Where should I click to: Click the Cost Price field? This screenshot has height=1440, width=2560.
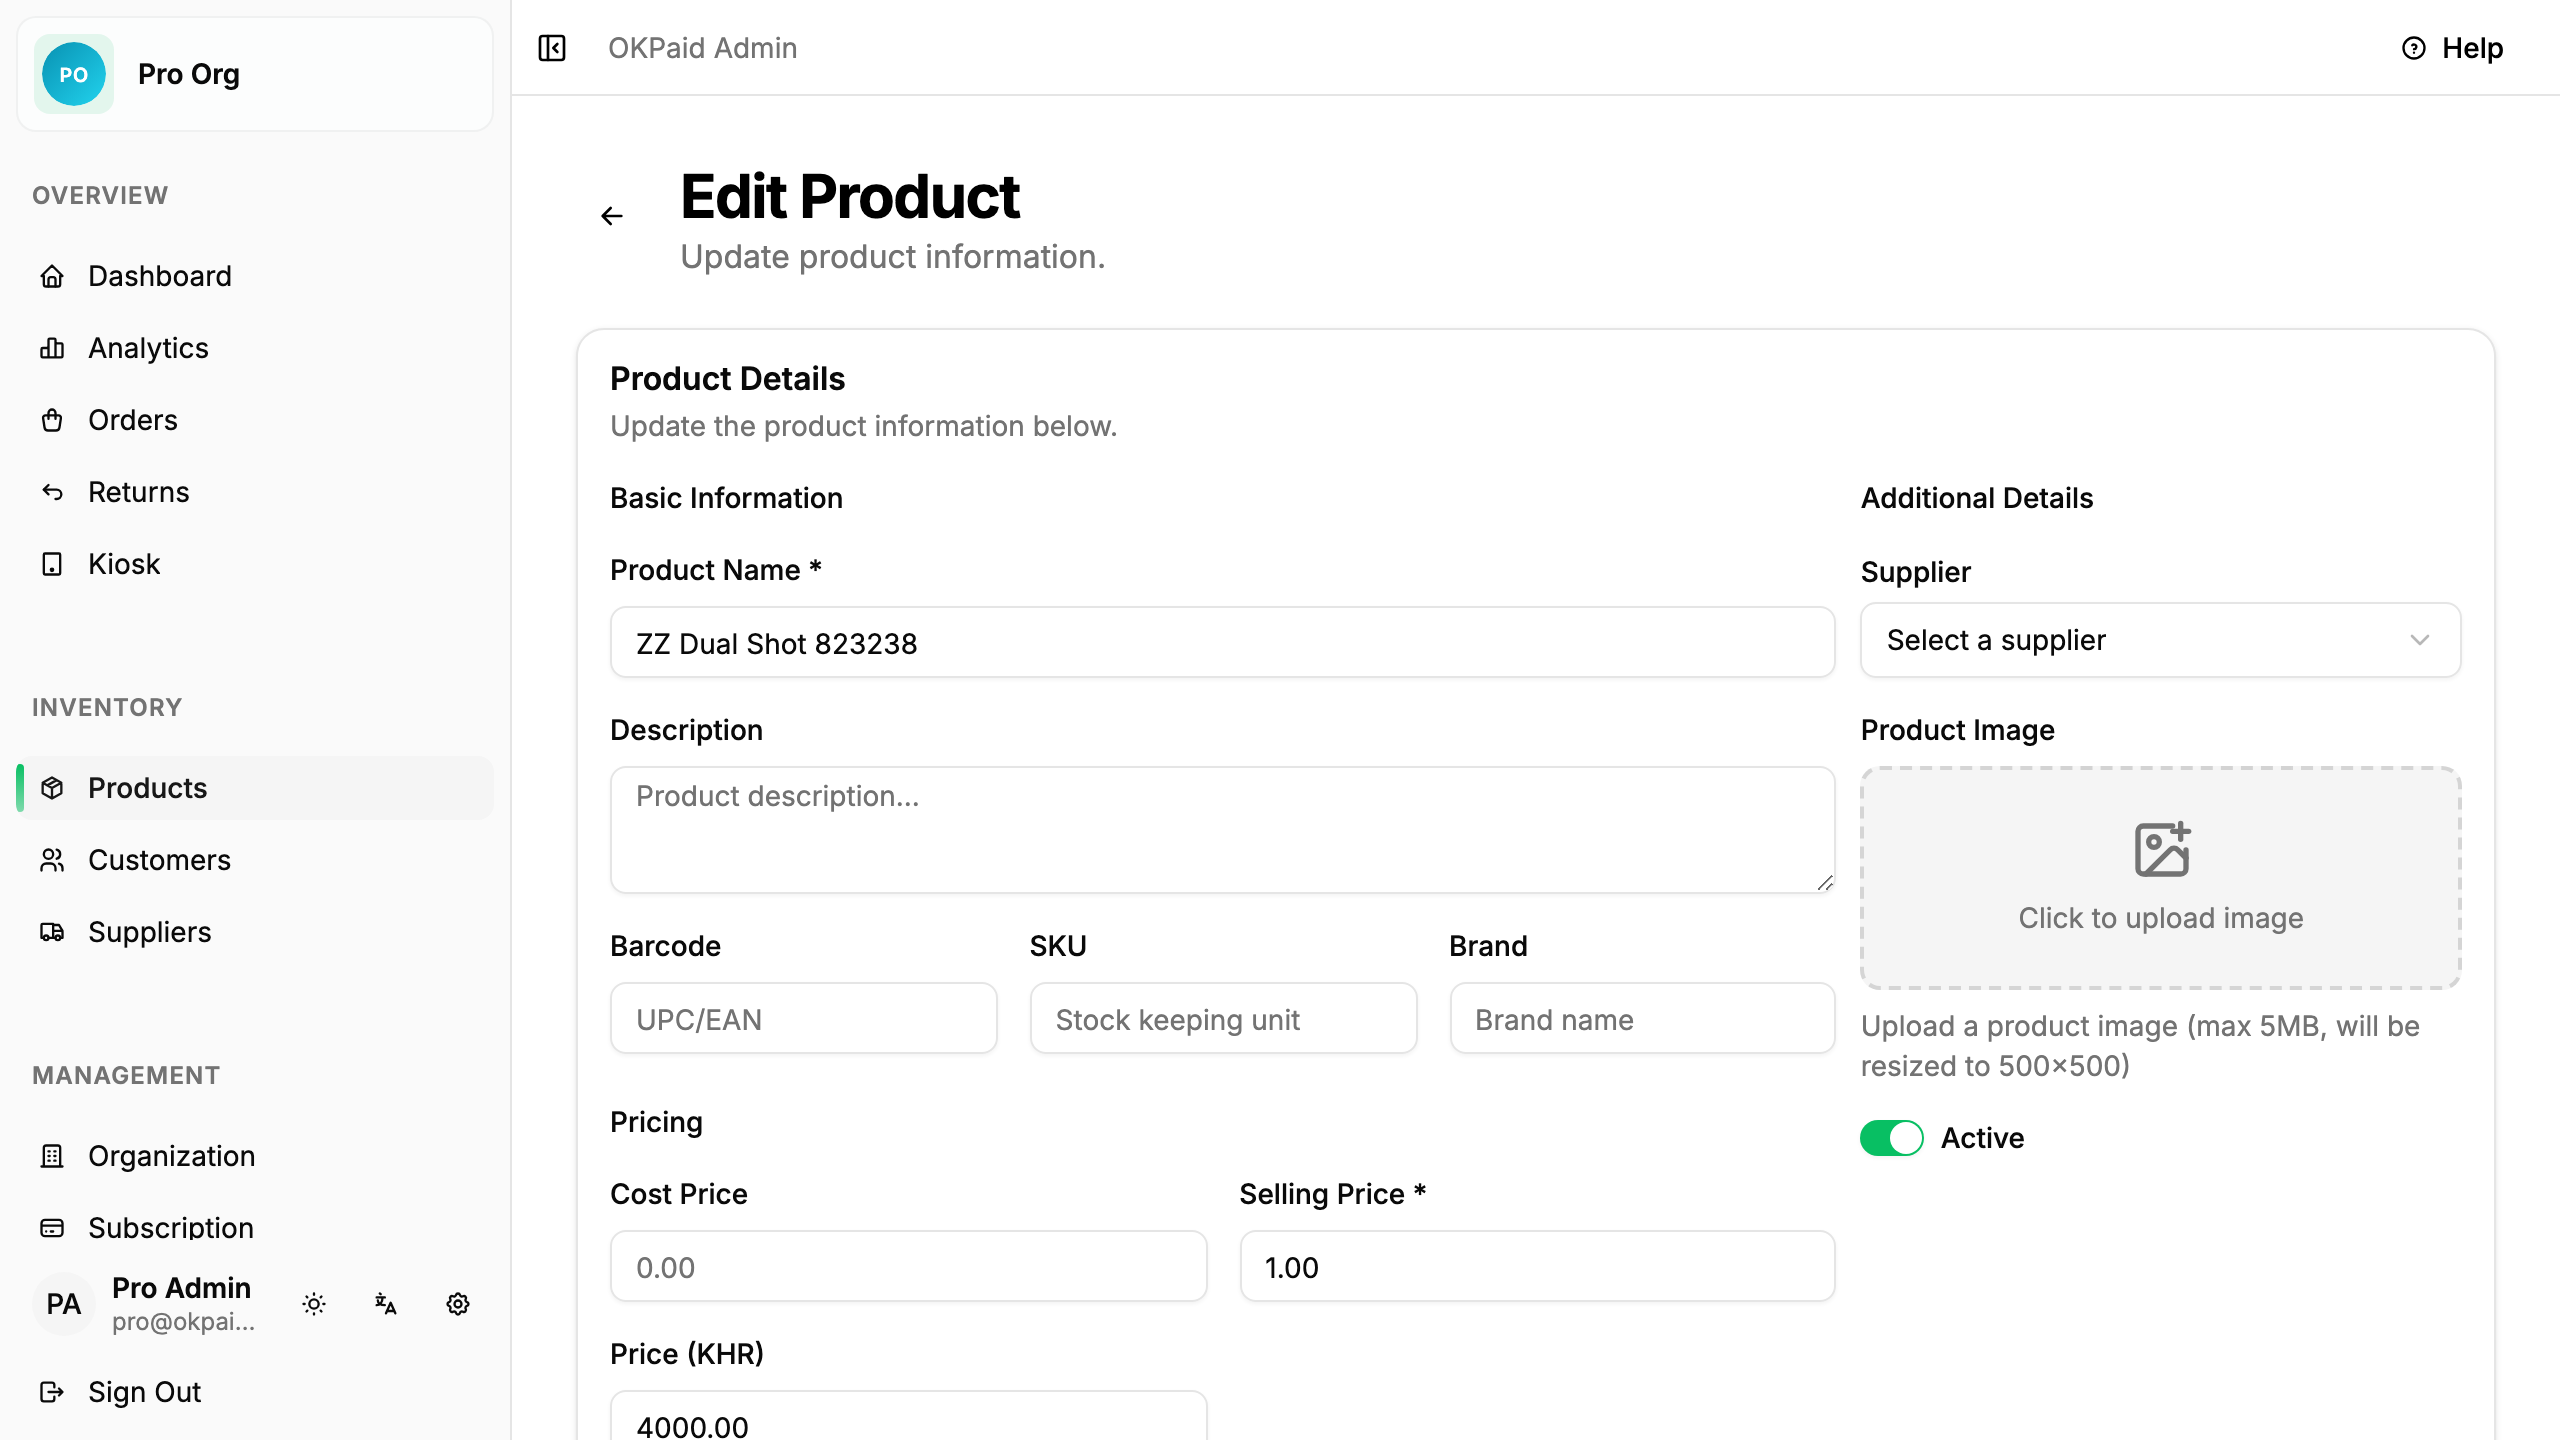point(908,1267)
